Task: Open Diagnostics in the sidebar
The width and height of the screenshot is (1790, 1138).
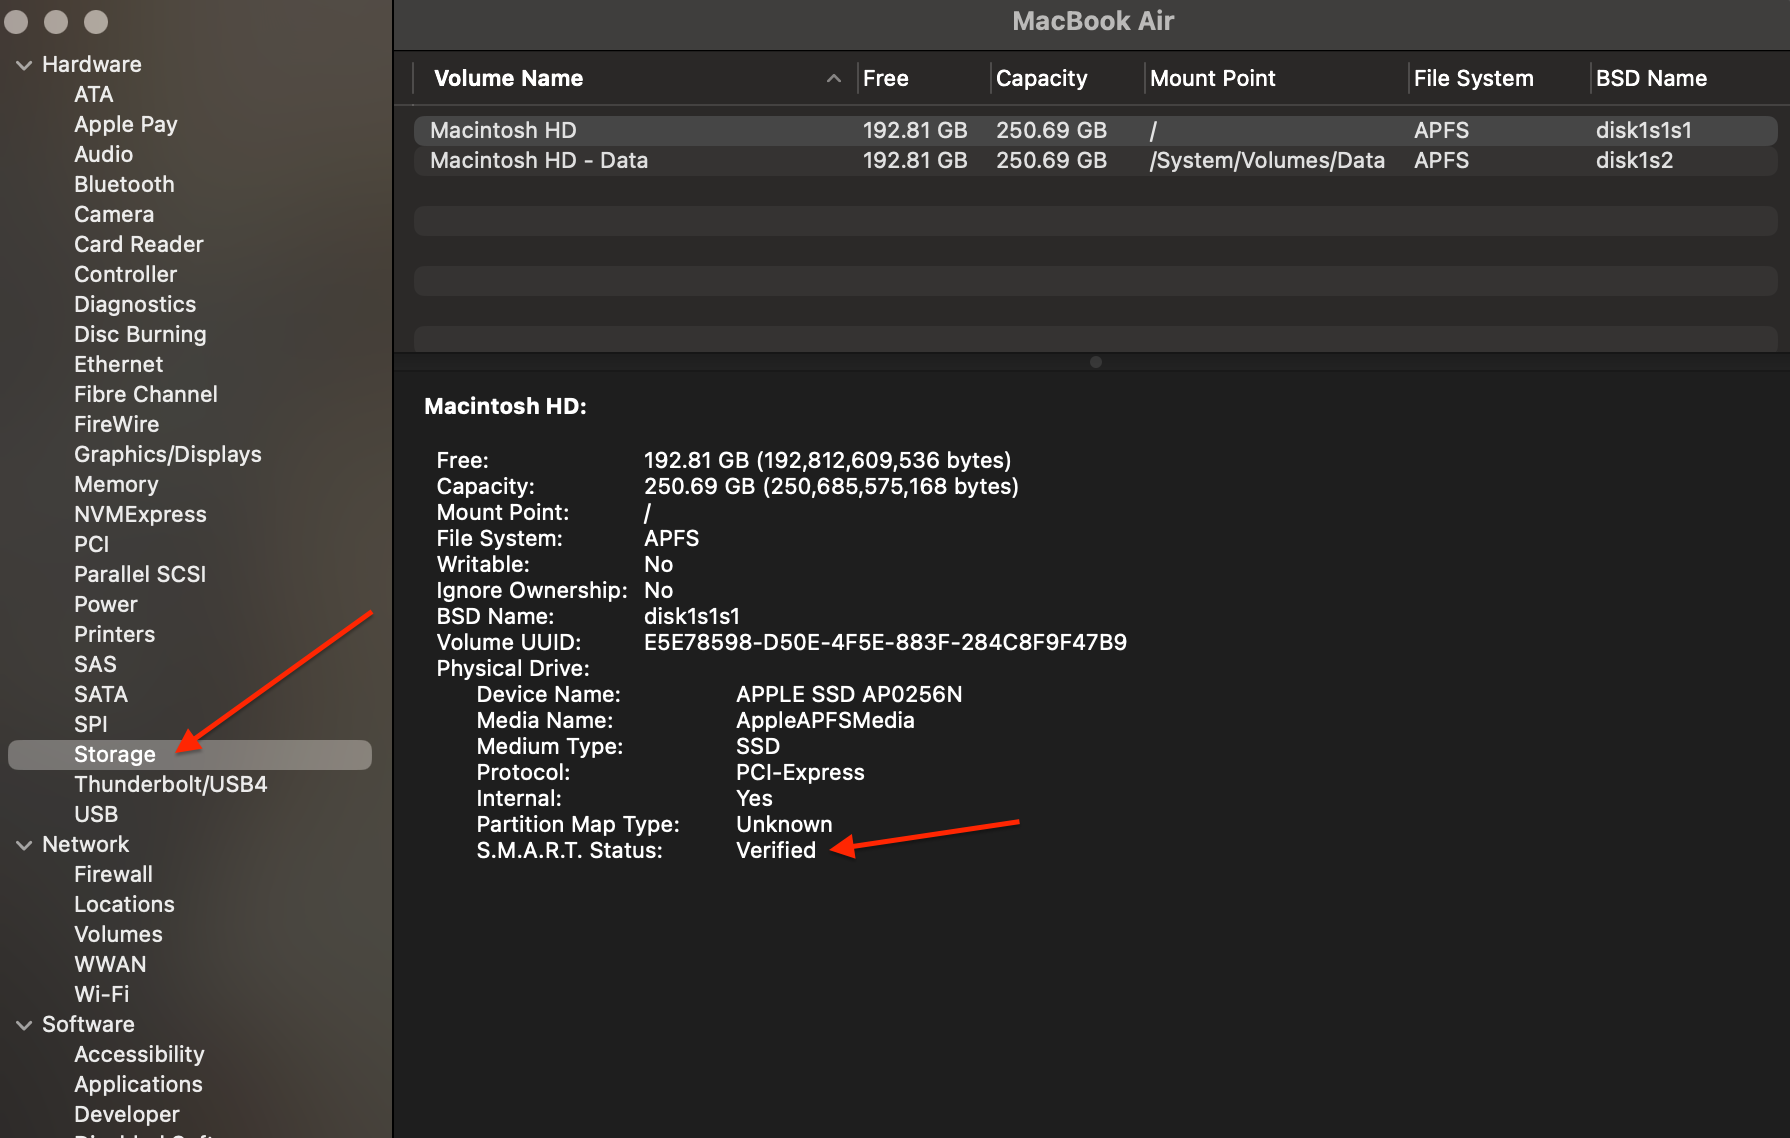Action: pos(135,304)
